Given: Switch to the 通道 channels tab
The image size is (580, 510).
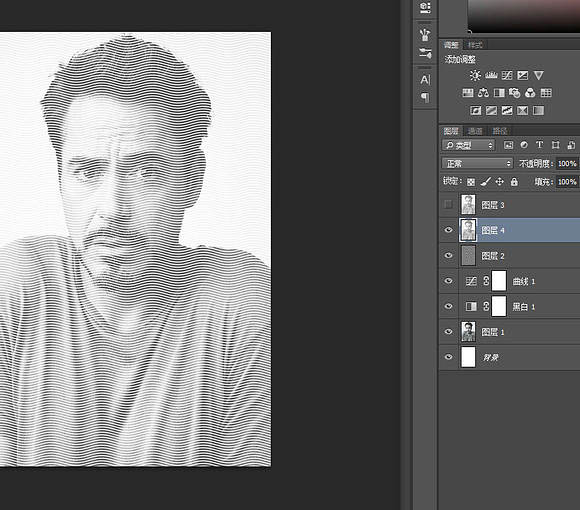Looking at the screenshot, I should [475, 131].
